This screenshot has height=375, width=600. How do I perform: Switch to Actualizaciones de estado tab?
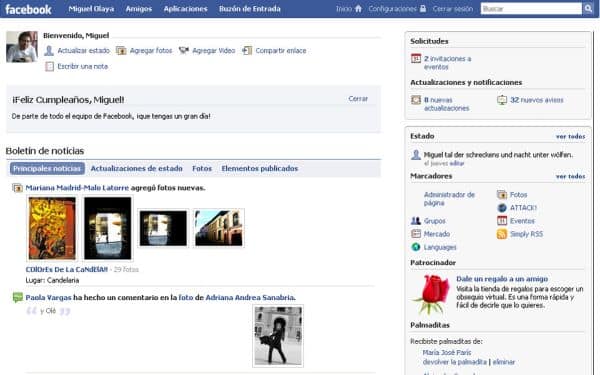137,168
